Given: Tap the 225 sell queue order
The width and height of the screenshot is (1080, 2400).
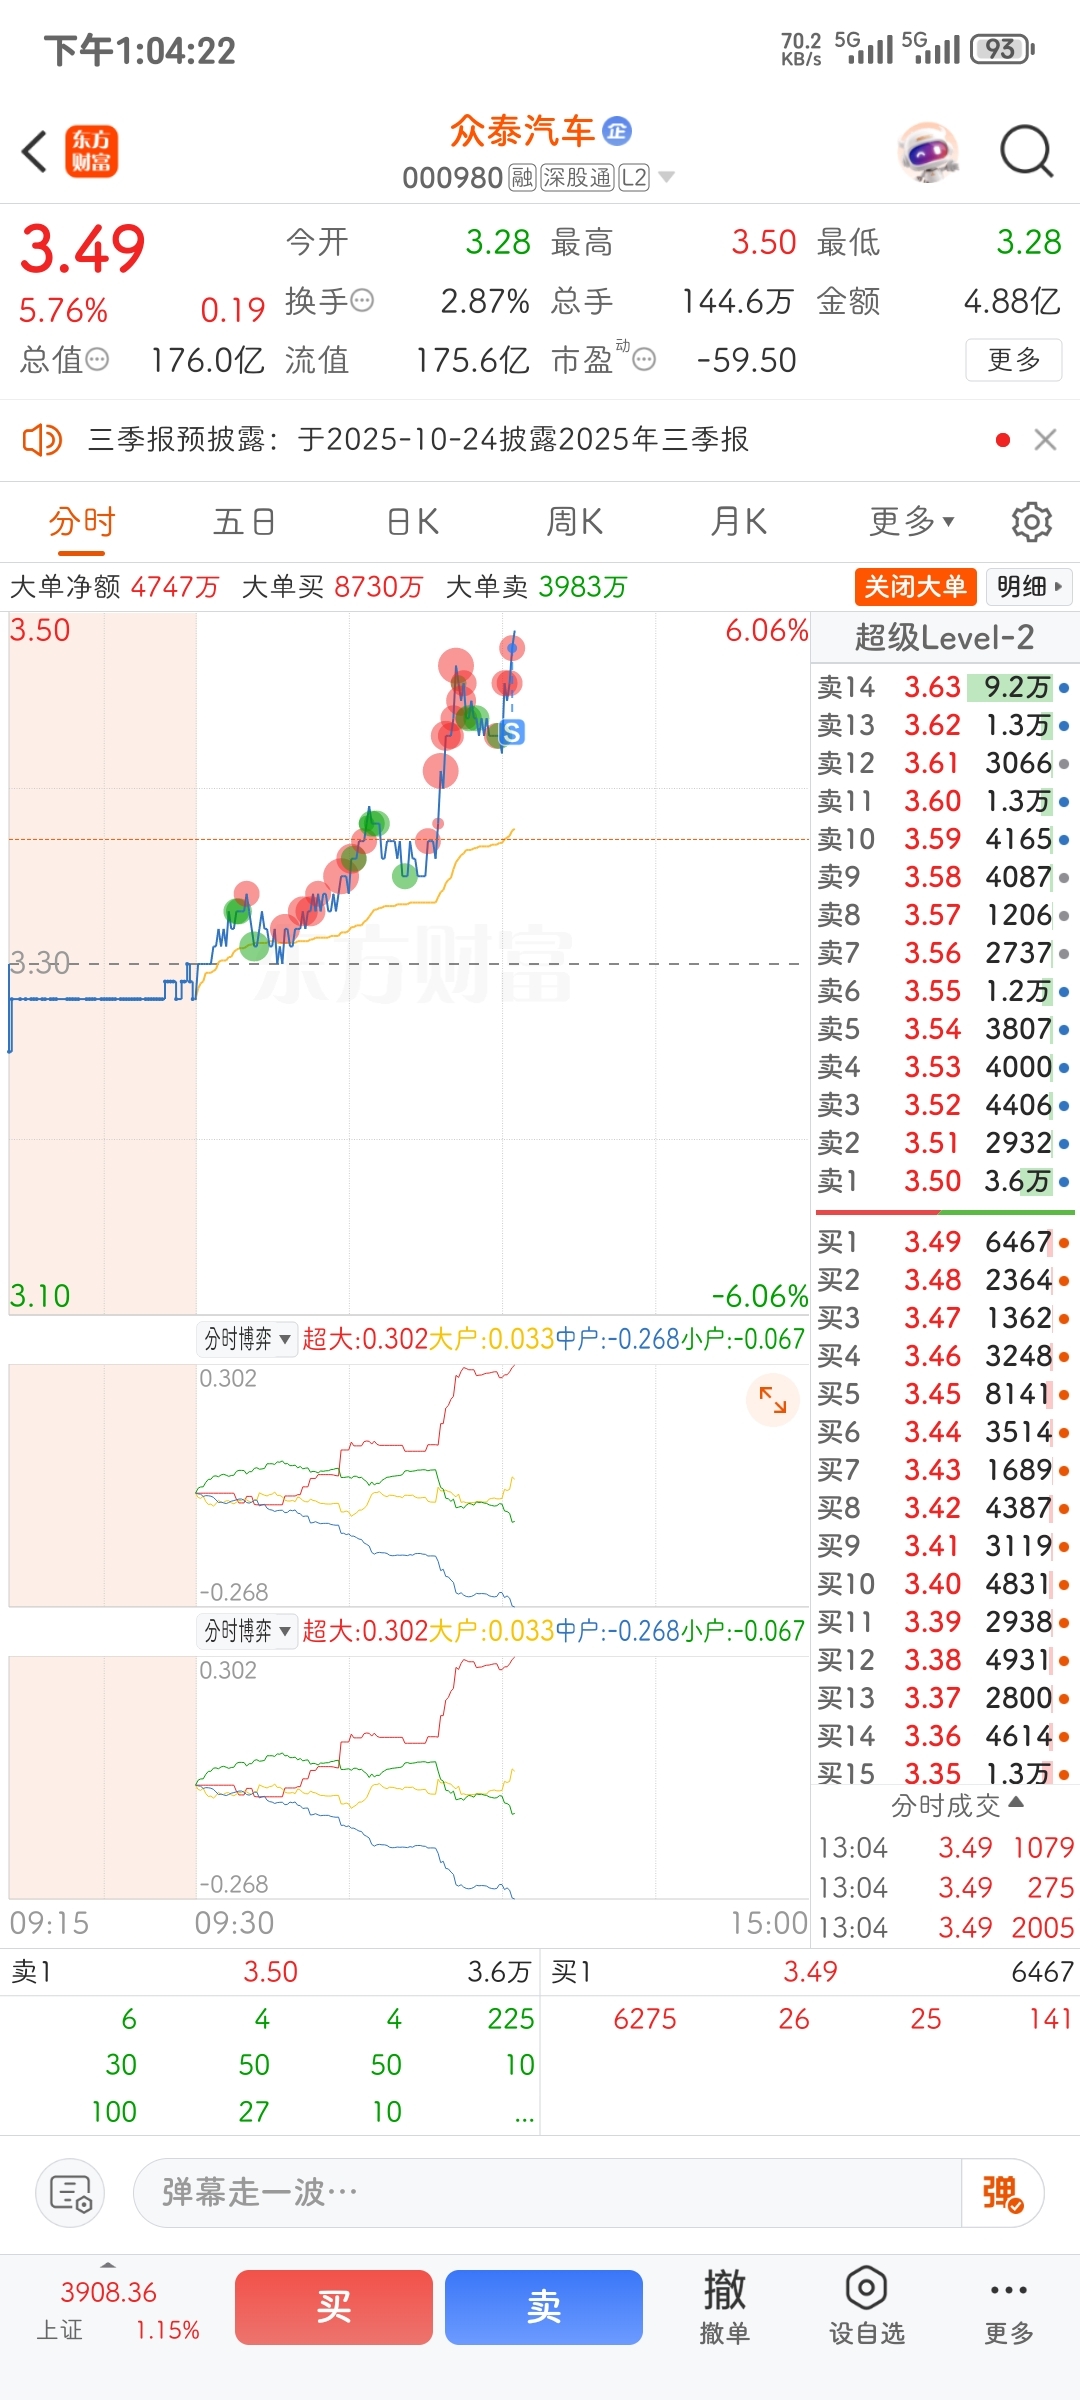Looking at the screenshot, I should point(511,2019).
